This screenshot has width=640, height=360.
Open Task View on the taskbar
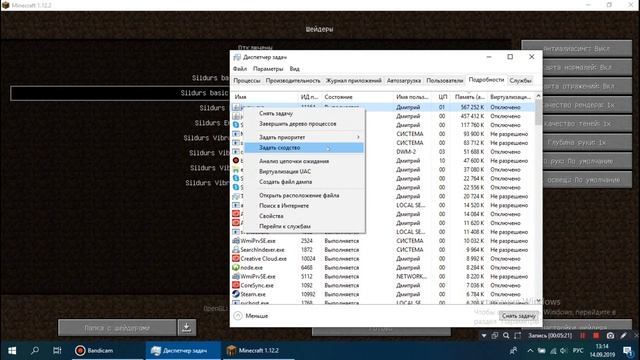coord(57,351)
